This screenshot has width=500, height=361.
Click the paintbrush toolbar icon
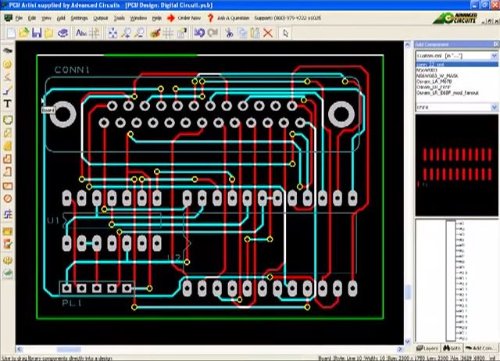[155, 33]
